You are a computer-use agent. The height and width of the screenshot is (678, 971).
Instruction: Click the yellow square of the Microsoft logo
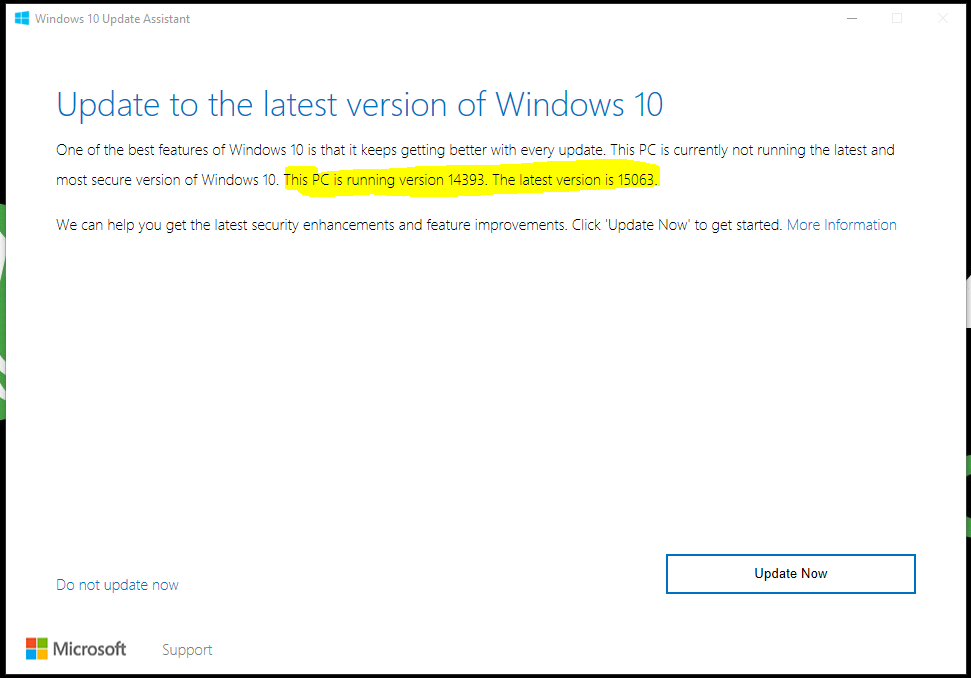41,653
